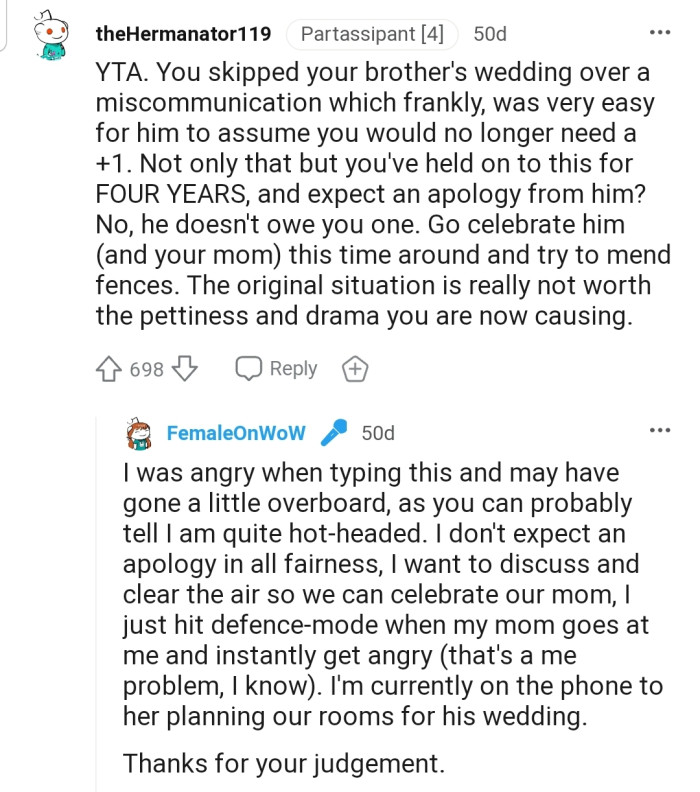Click the 'Thanks for your judgement.' line
This screenshot has height=792, width=700.
tap(283, 763)
